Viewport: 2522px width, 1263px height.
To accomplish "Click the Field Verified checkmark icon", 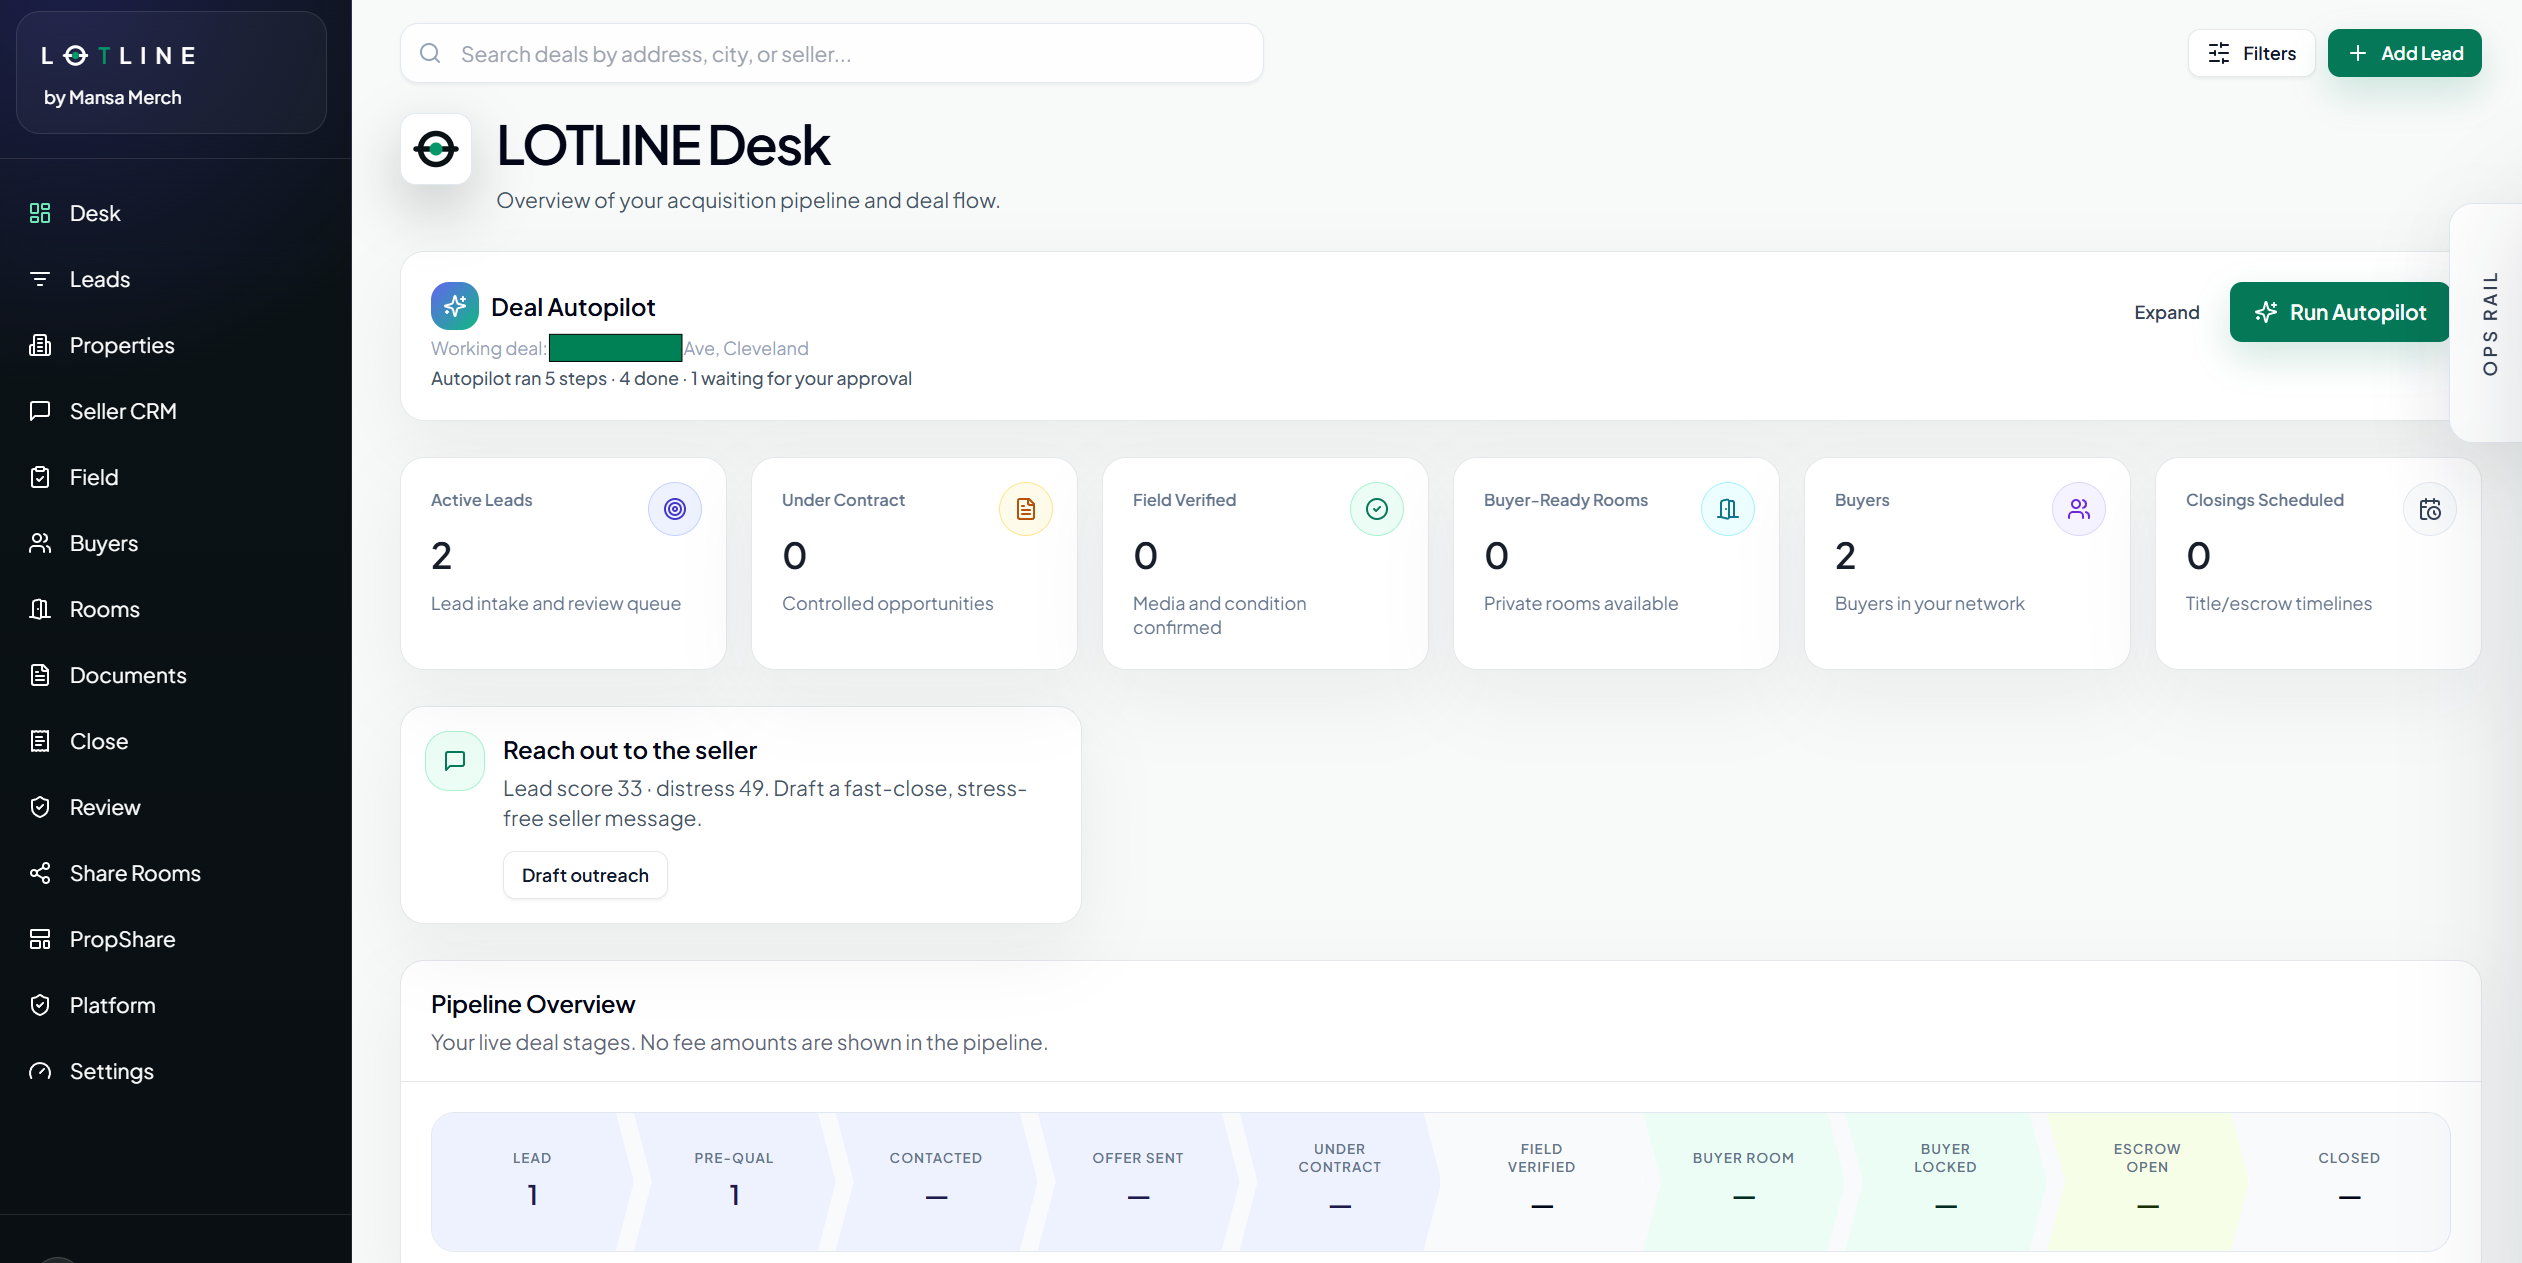I will pos(1377,509).
